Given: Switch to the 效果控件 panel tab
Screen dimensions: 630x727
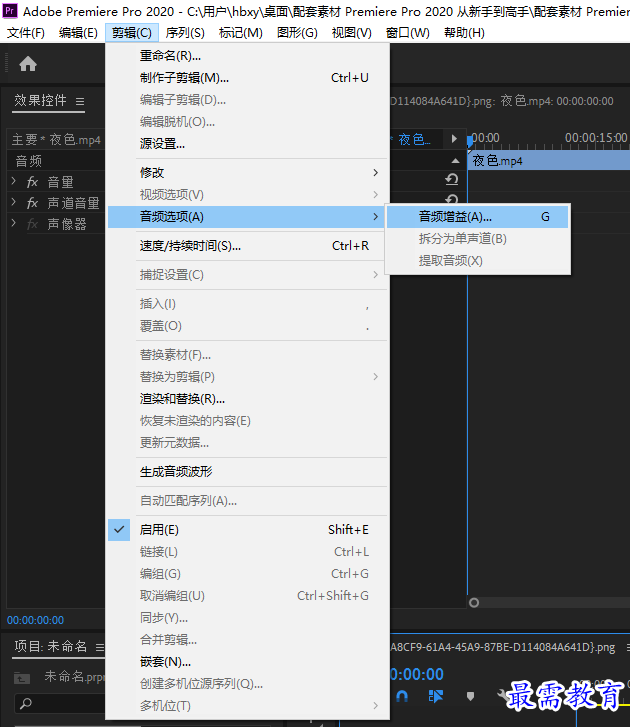Looking at the screenshot, I should (40, 101).
